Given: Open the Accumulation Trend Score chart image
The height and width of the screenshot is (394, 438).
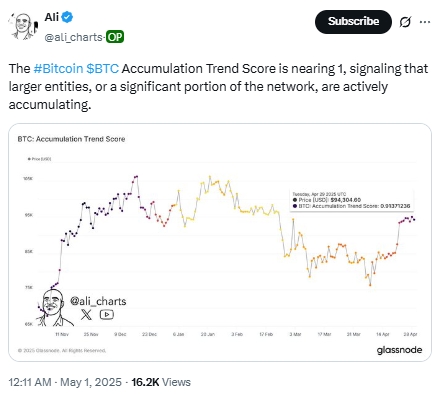Looking at the screenshot, I should (x=220, y=242).
